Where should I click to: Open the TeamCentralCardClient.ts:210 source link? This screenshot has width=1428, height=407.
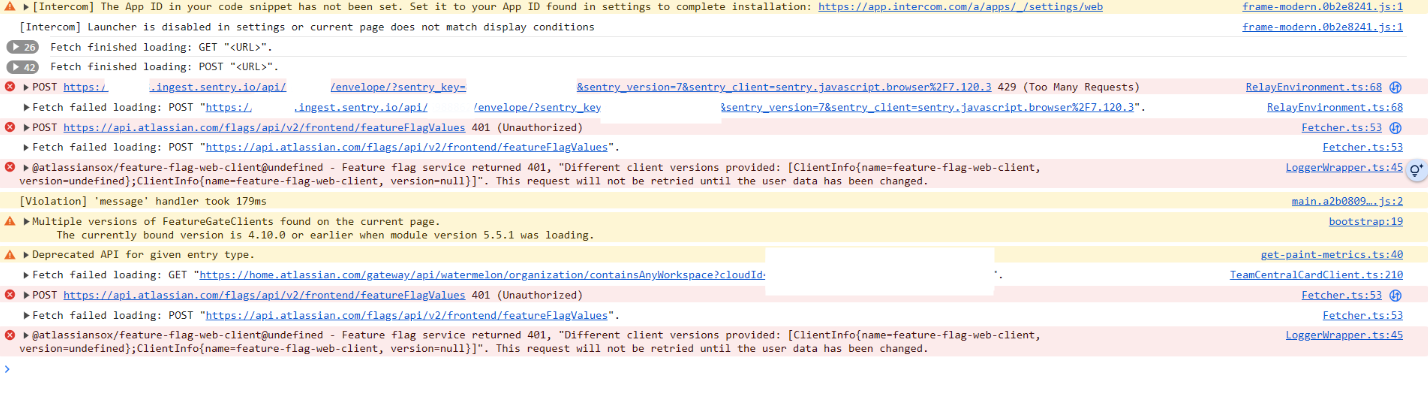tap(1316, 275)
